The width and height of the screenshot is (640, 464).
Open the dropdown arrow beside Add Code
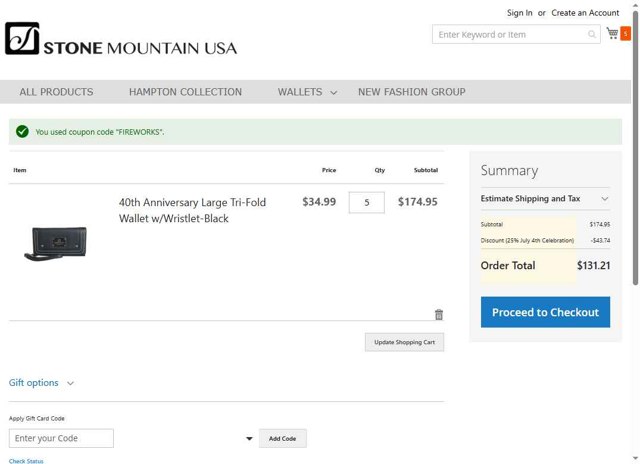point(249,439)
